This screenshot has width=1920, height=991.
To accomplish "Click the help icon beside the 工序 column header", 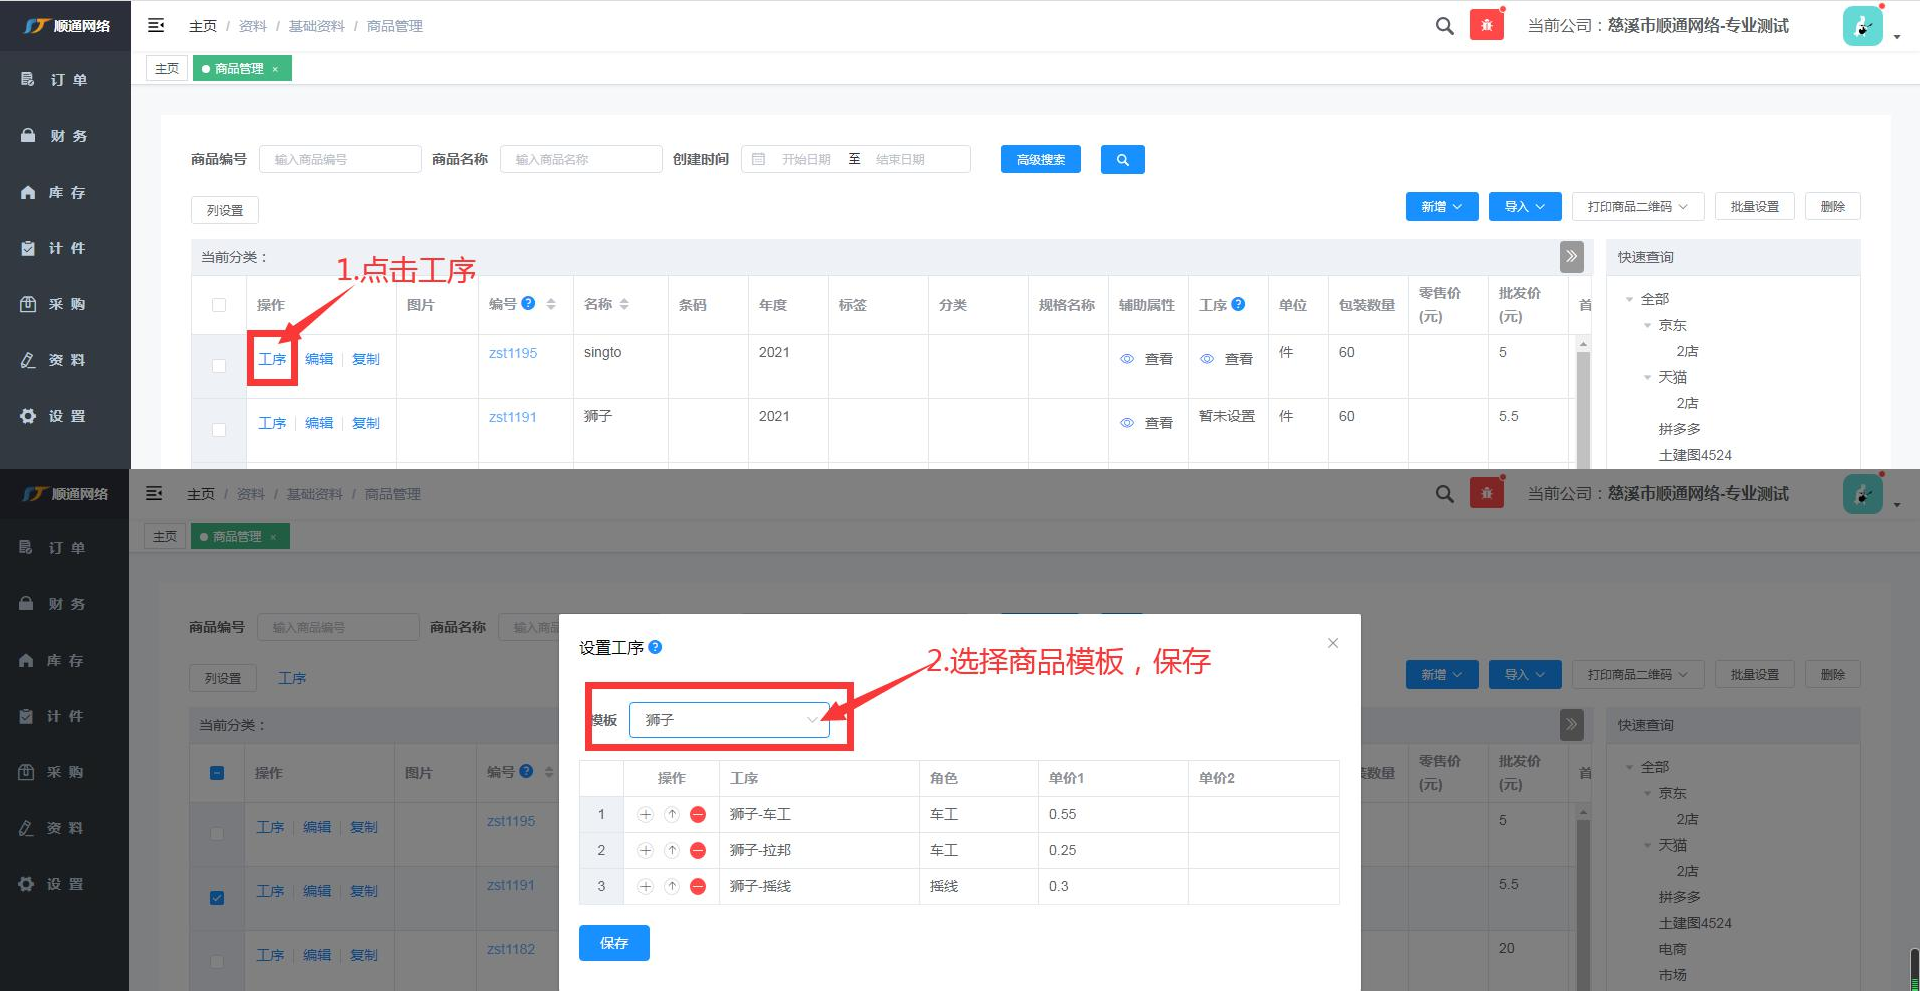I will pos(1238,304).
